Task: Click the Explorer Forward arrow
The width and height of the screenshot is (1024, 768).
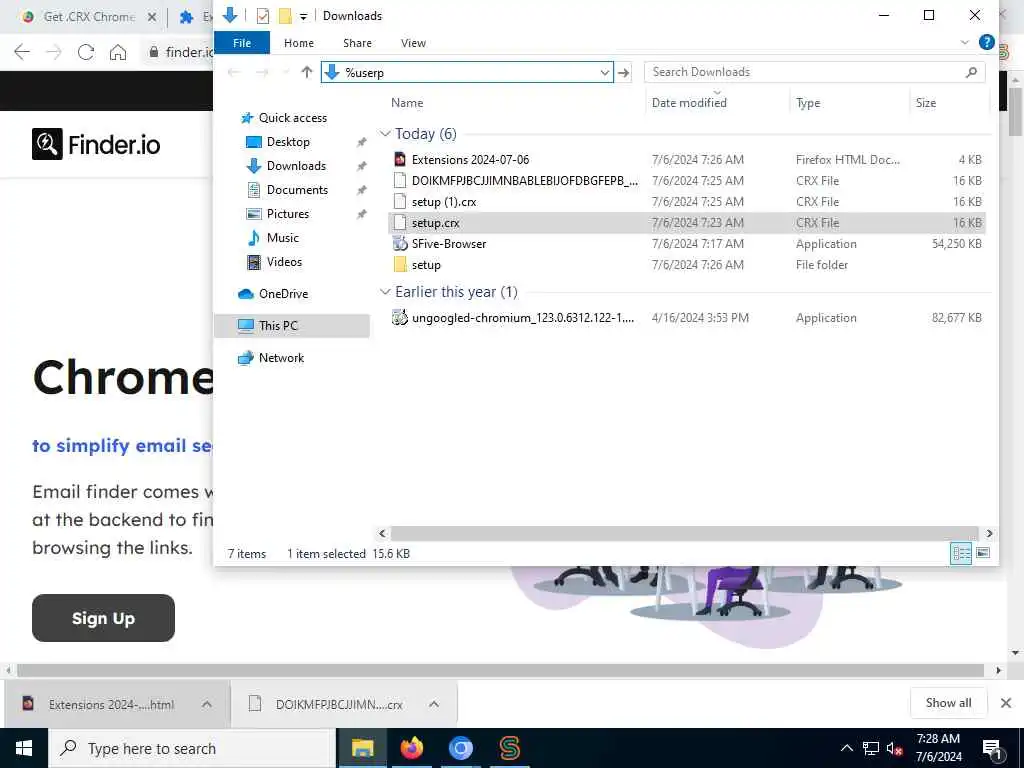Action: (x=262, y=72)
